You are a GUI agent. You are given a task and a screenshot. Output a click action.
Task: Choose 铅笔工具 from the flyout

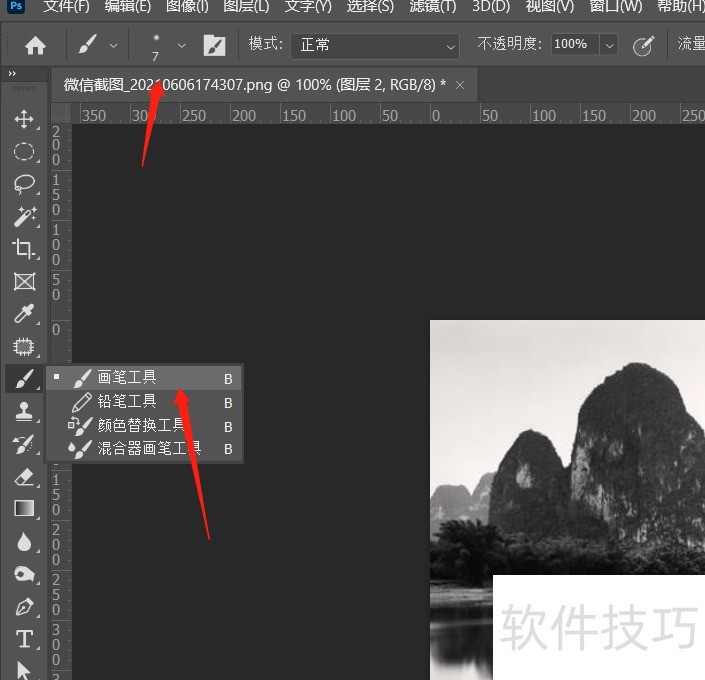click(126, 402)
